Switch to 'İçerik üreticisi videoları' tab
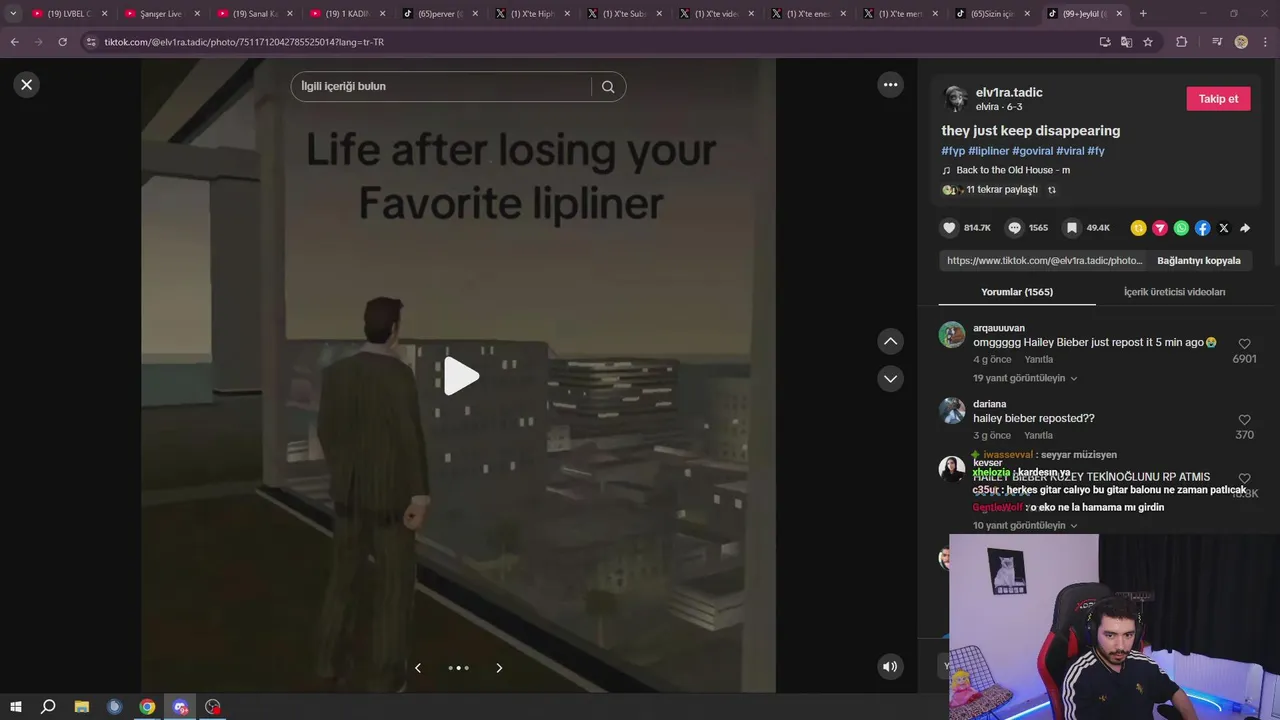The image size is (1280, 720). [1174, 292]
